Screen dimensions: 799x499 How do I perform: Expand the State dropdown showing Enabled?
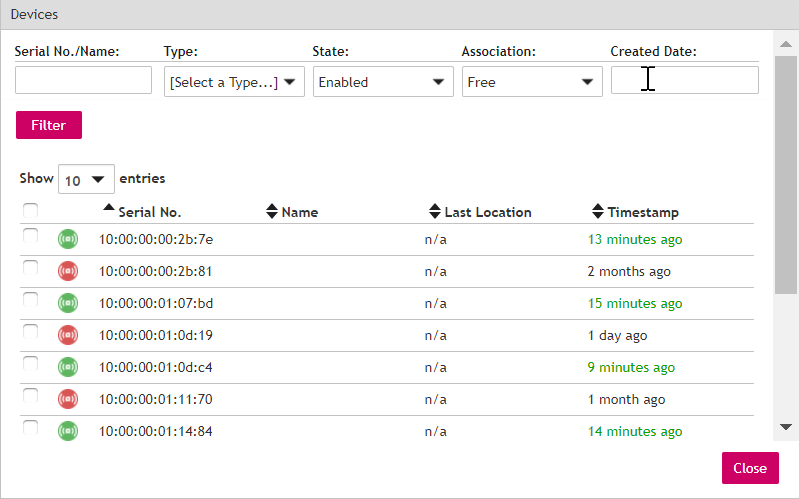[383, 82]
